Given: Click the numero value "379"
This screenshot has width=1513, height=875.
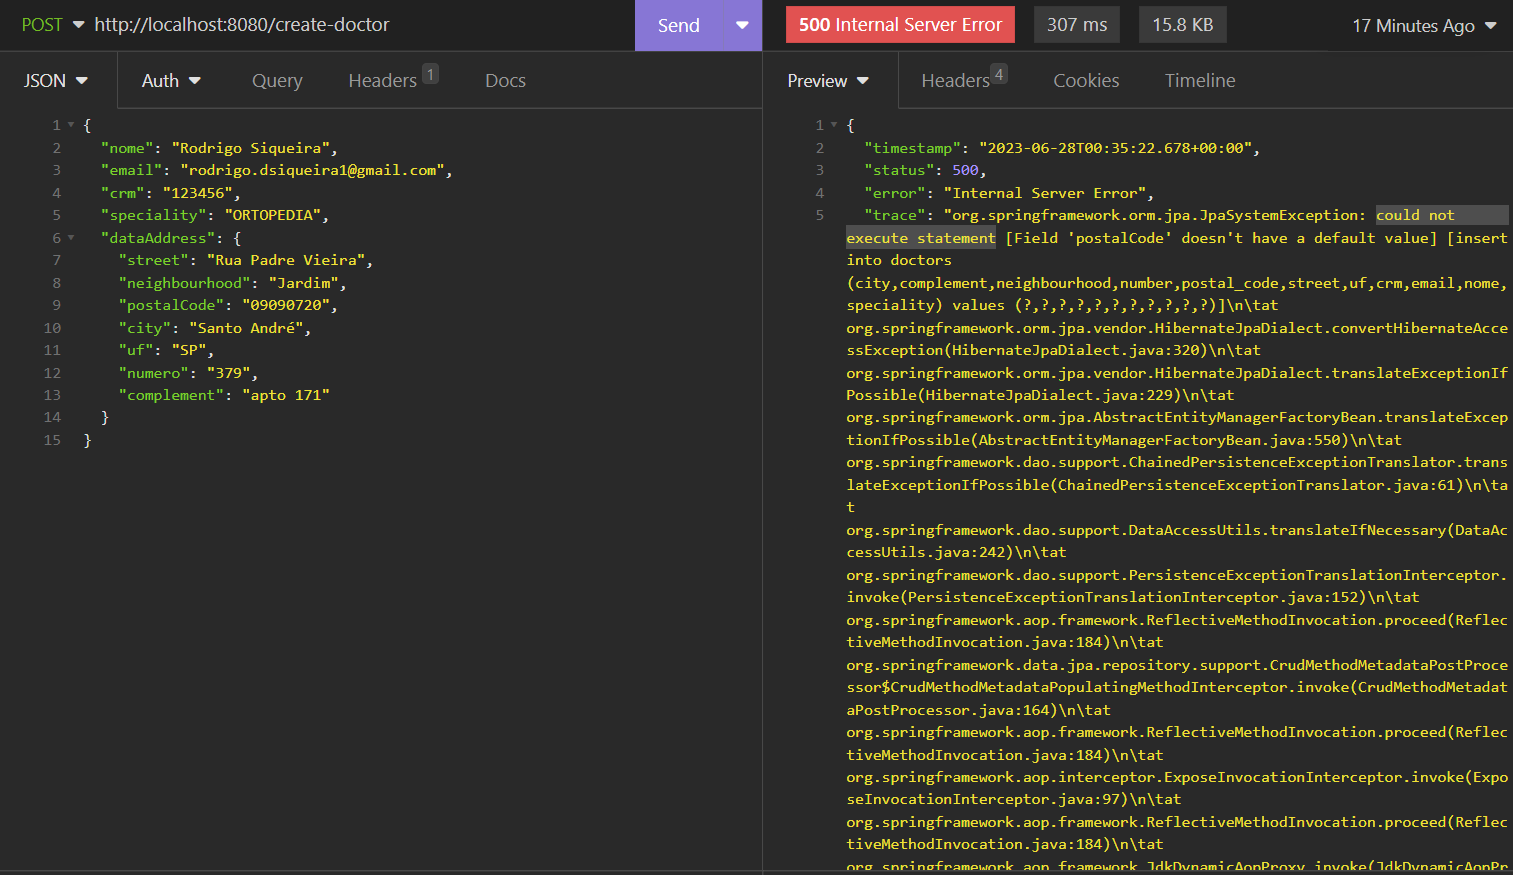Looking at the screenshot, I should pos(229,373).
